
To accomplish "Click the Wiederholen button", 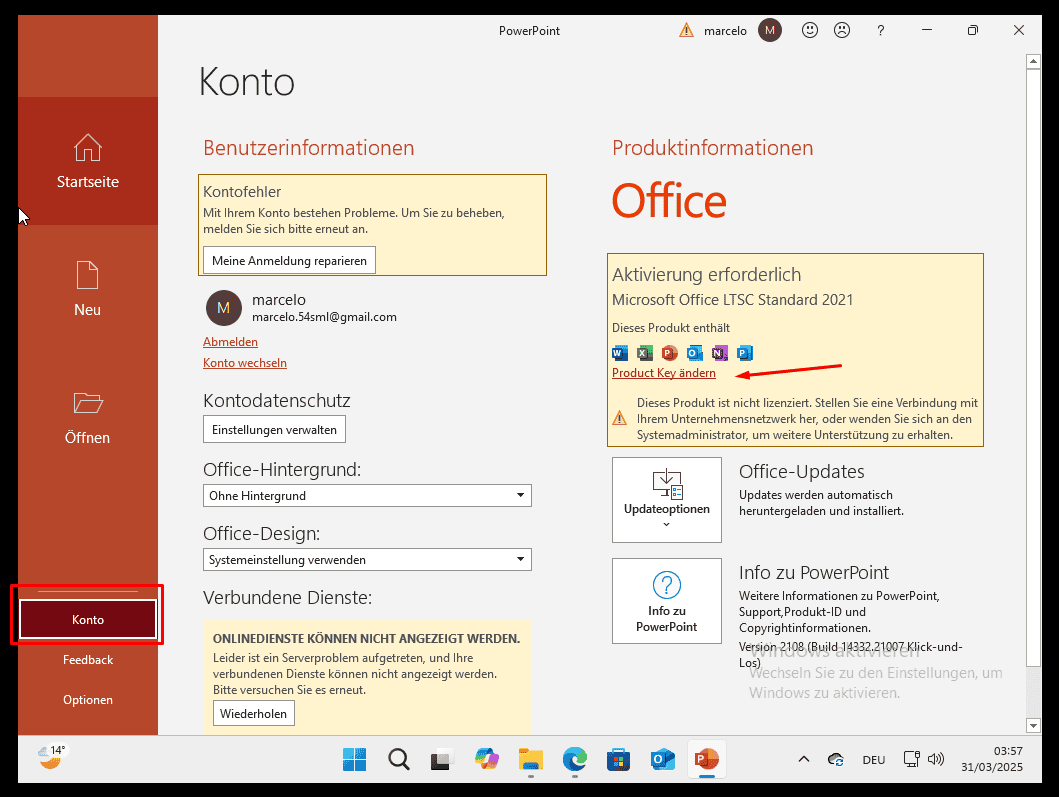I will coord(254,713).
